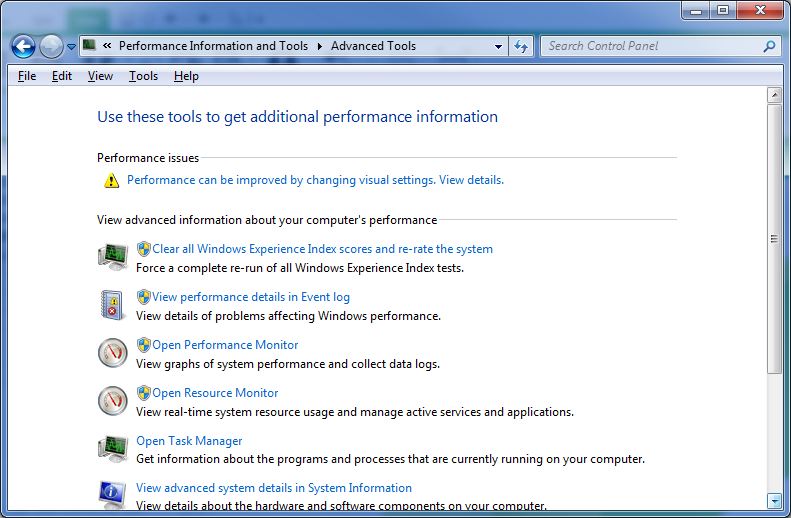Screen dimensions: 791x518
Task: Click the Performance Monitor gauge icon
Action: pyautogui.click(x=113, y=353)
